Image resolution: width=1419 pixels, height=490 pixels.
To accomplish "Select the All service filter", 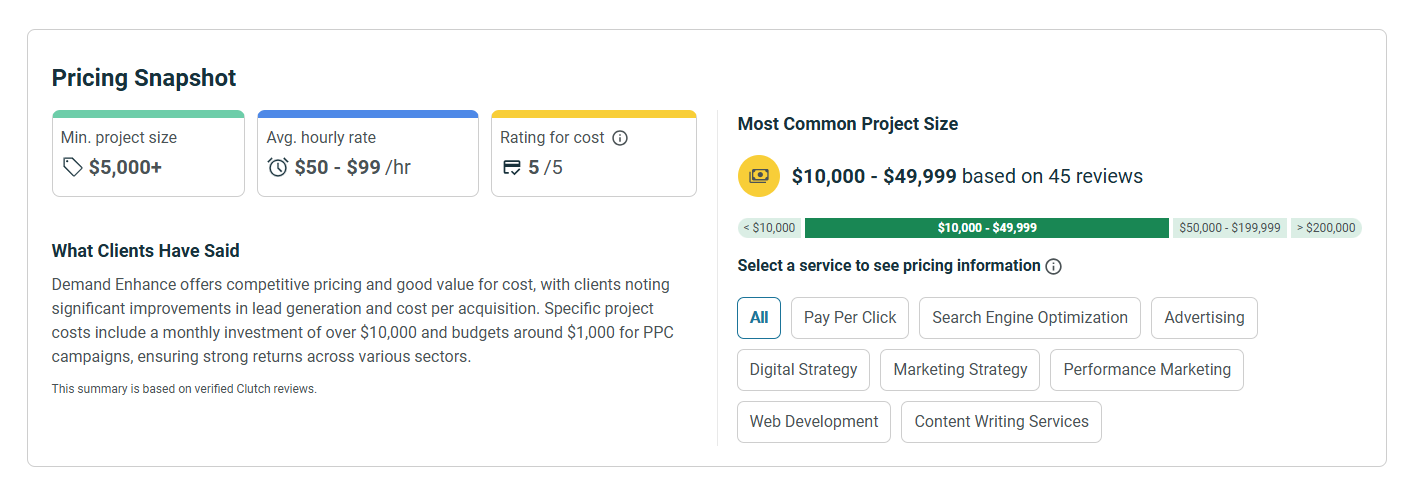I will point(759,318).
